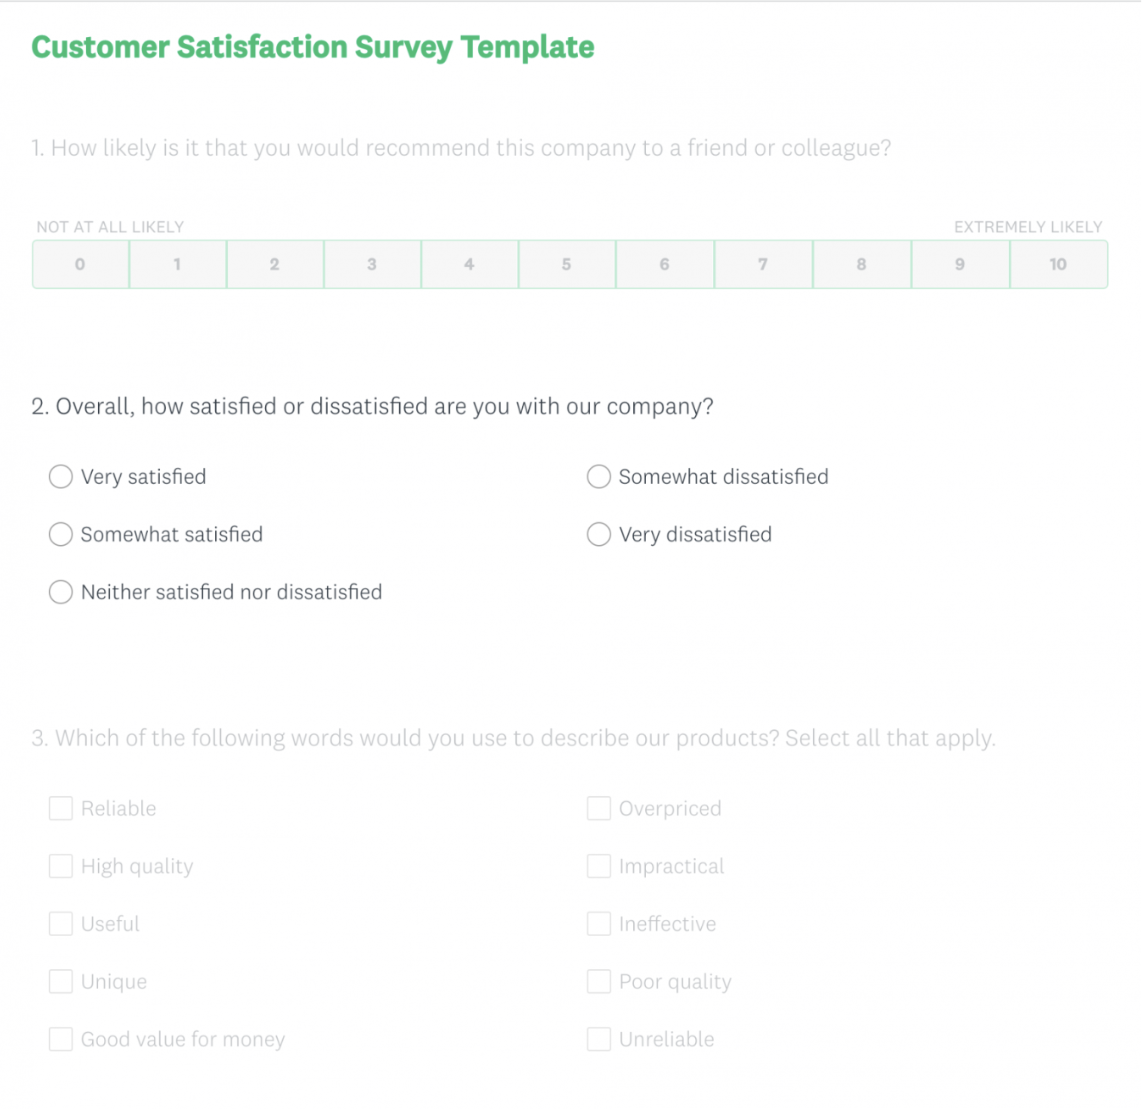
Task: Click rating 10, extremely likely
Action: click(x=1058, y=265)
